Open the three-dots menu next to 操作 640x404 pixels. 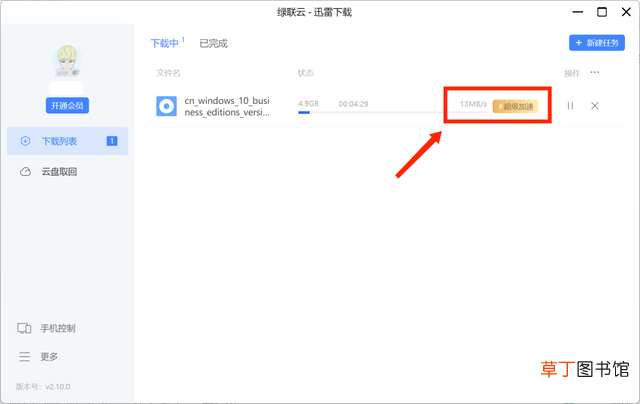coord(595,72)
